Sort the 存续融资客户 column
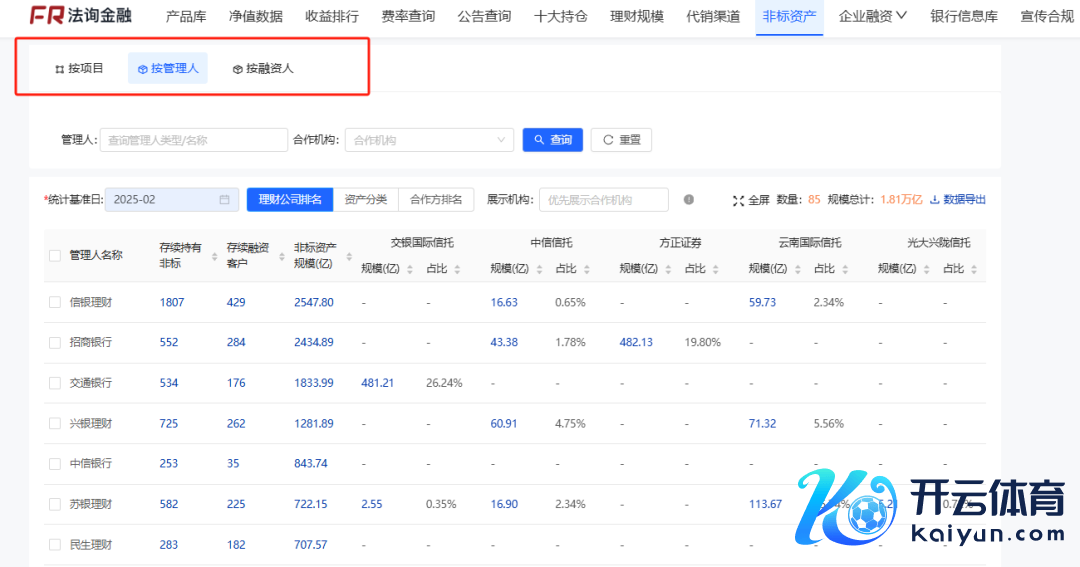This screenshot has height=567, width=1080. pos(282,256)
